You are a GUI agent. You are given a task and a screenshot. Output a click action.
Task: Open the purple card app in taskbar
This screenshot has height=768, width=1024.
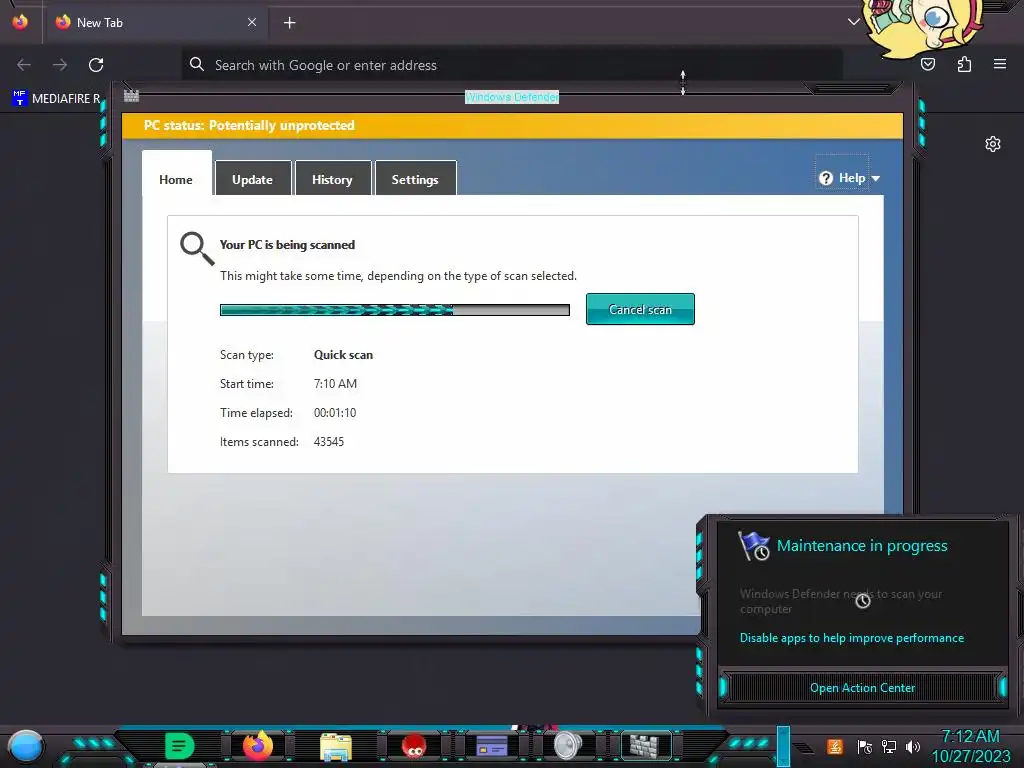coord(492,746)
